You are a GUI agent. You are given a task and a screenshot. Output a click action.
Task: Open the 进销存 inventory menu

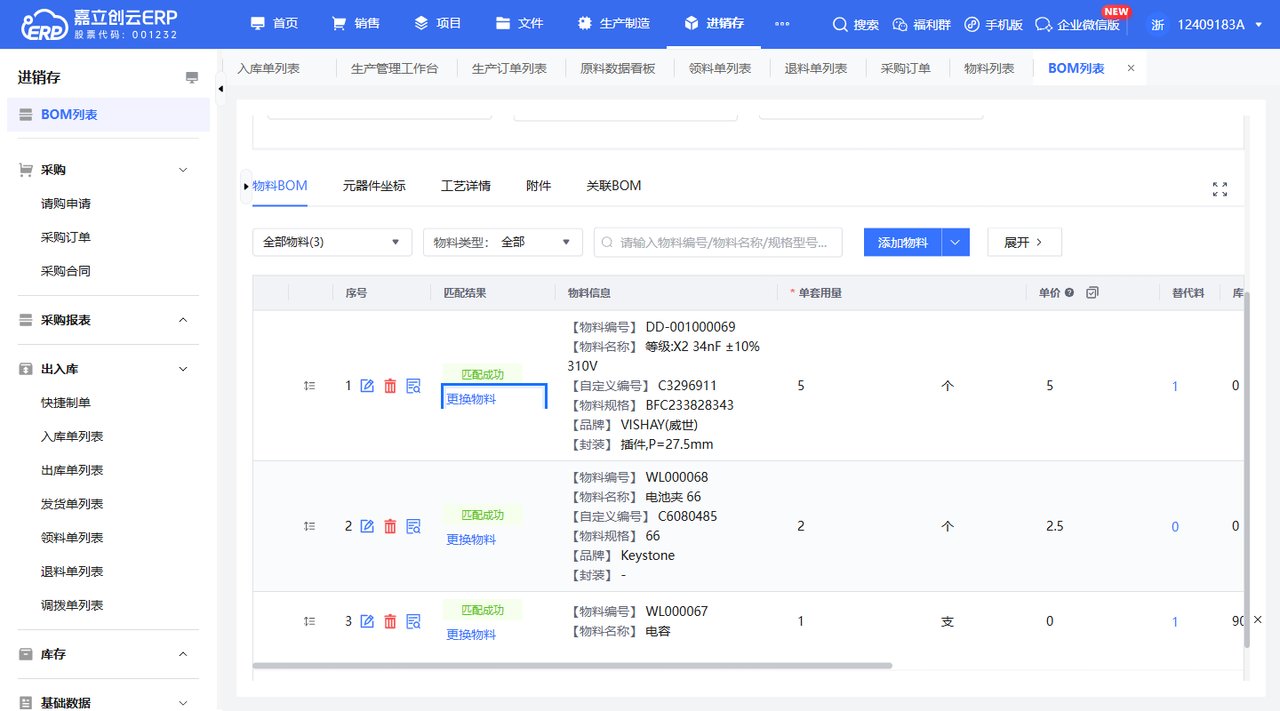point(713,24)
